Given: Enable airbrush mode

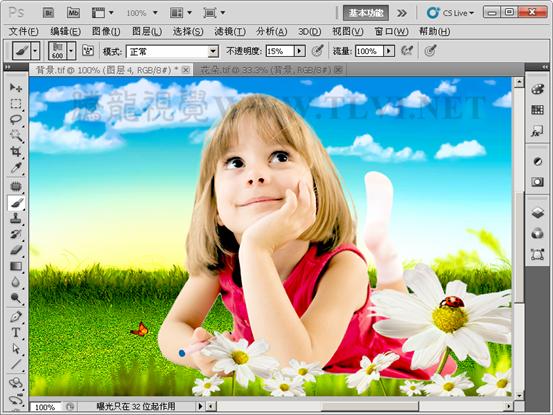Looking at the screenshot, I should (x=407, y=51).
